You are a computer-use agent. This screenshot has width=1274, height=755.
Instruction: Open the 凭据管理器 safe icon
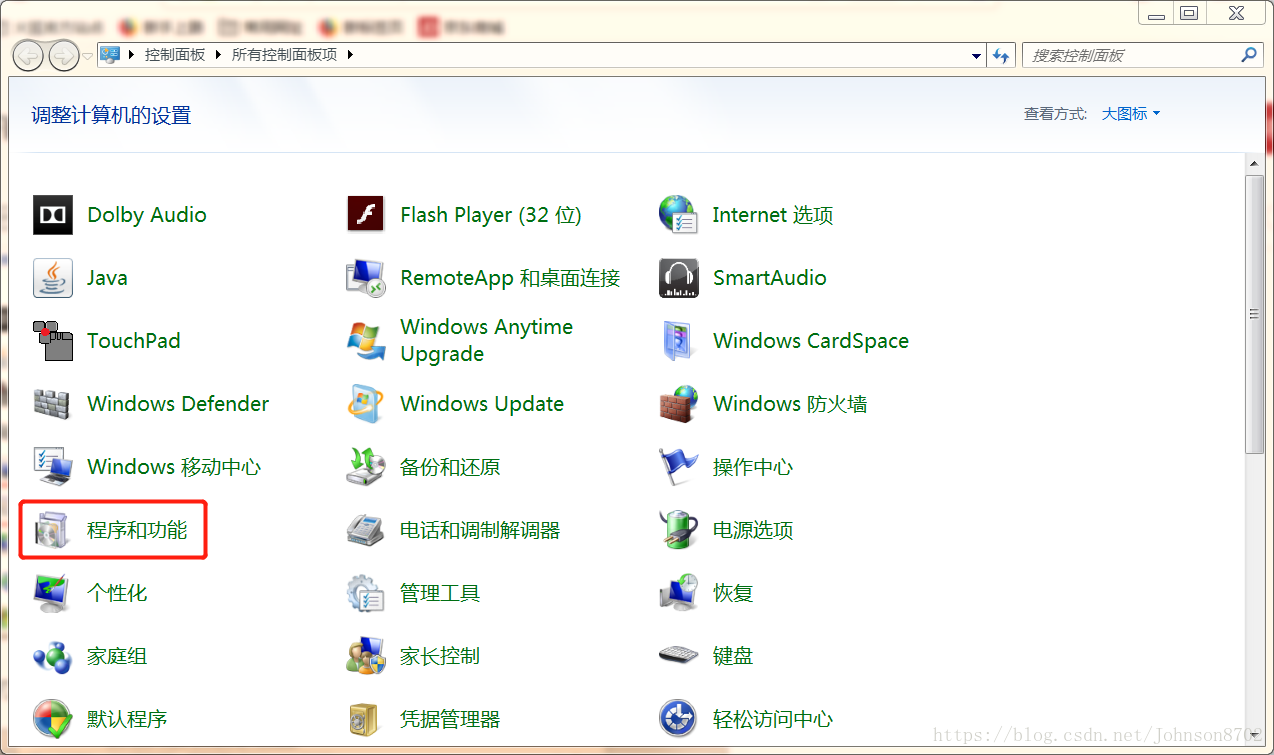point(365,719)
